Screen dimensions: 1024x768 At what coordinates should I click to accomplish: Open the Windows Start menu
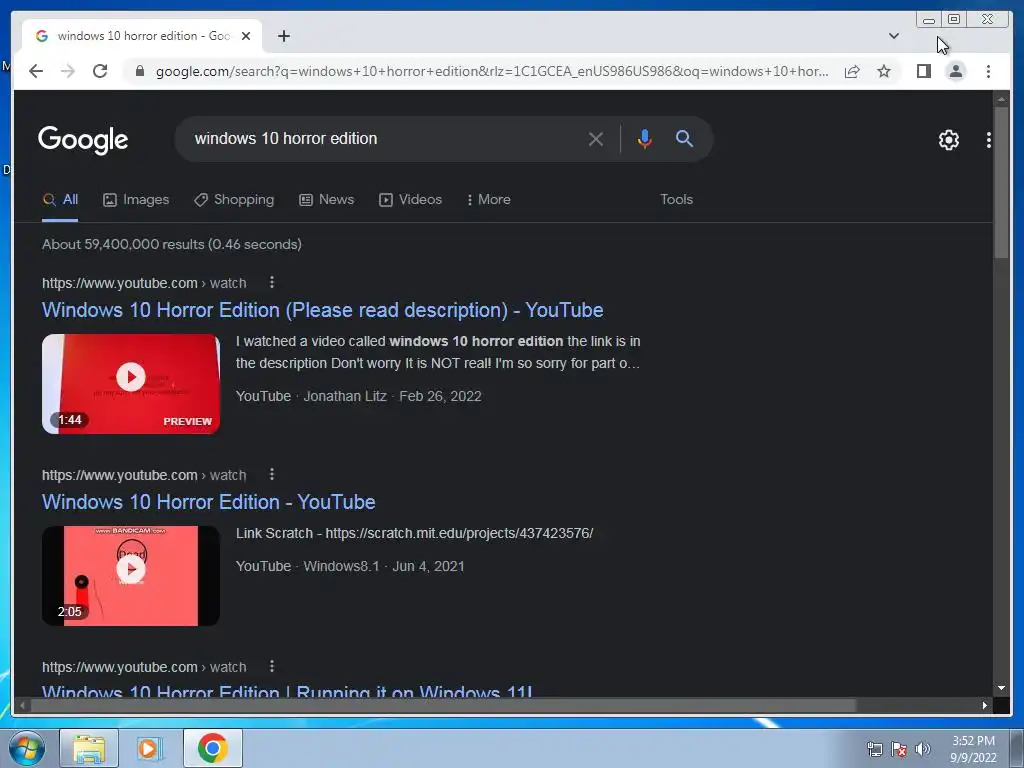(27, 748)
